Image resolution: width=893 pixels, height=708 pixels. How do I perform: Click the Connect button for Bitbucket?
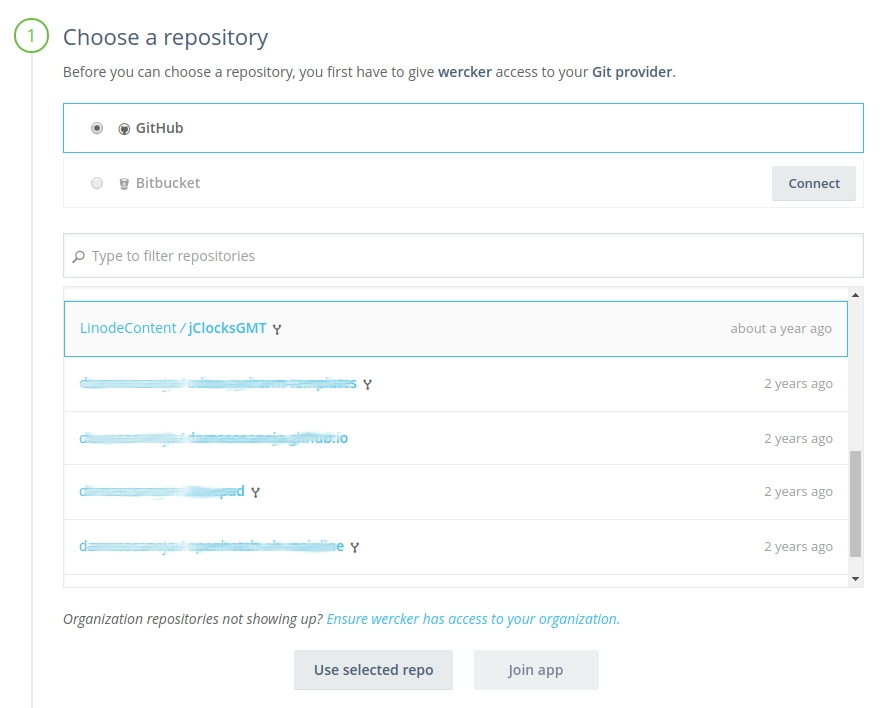coord(813,183)
